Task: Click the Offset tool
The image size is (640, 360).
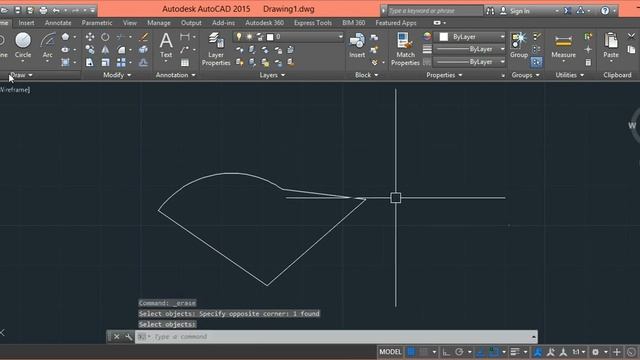Action: [x=144, y=62]
